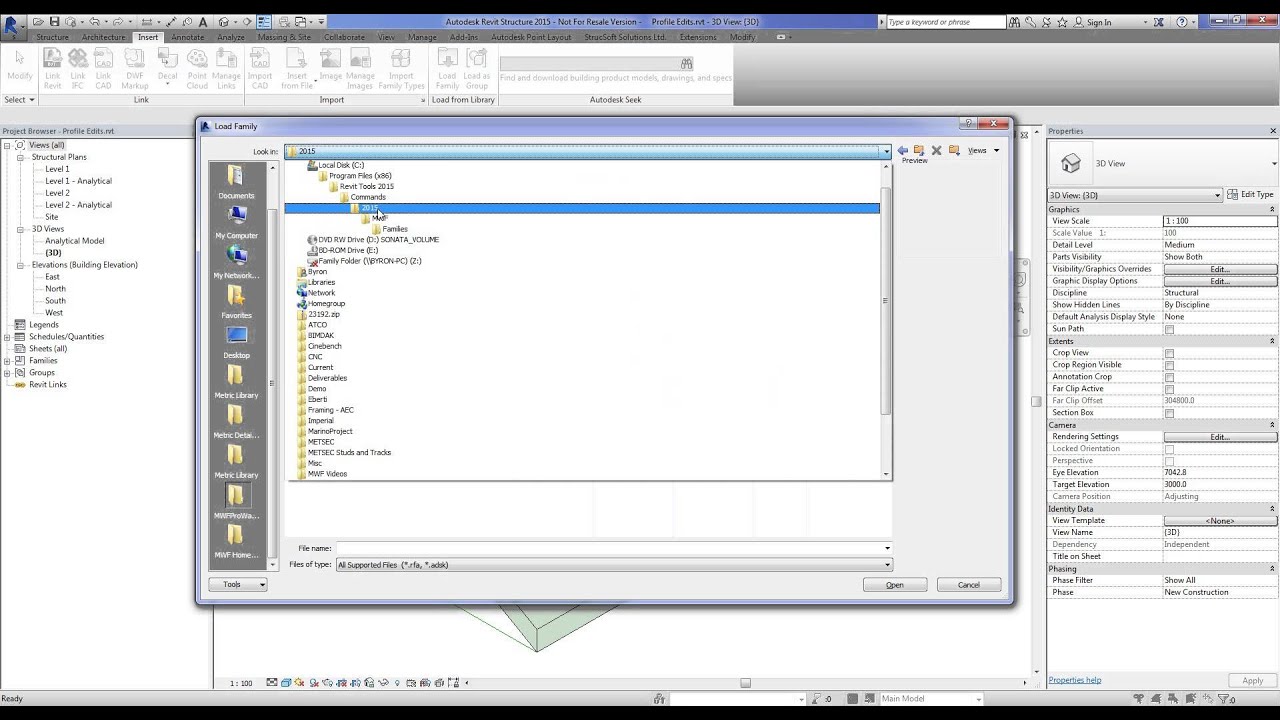
Task: Open the Tools dropdown button
Action: coord(237,584)
